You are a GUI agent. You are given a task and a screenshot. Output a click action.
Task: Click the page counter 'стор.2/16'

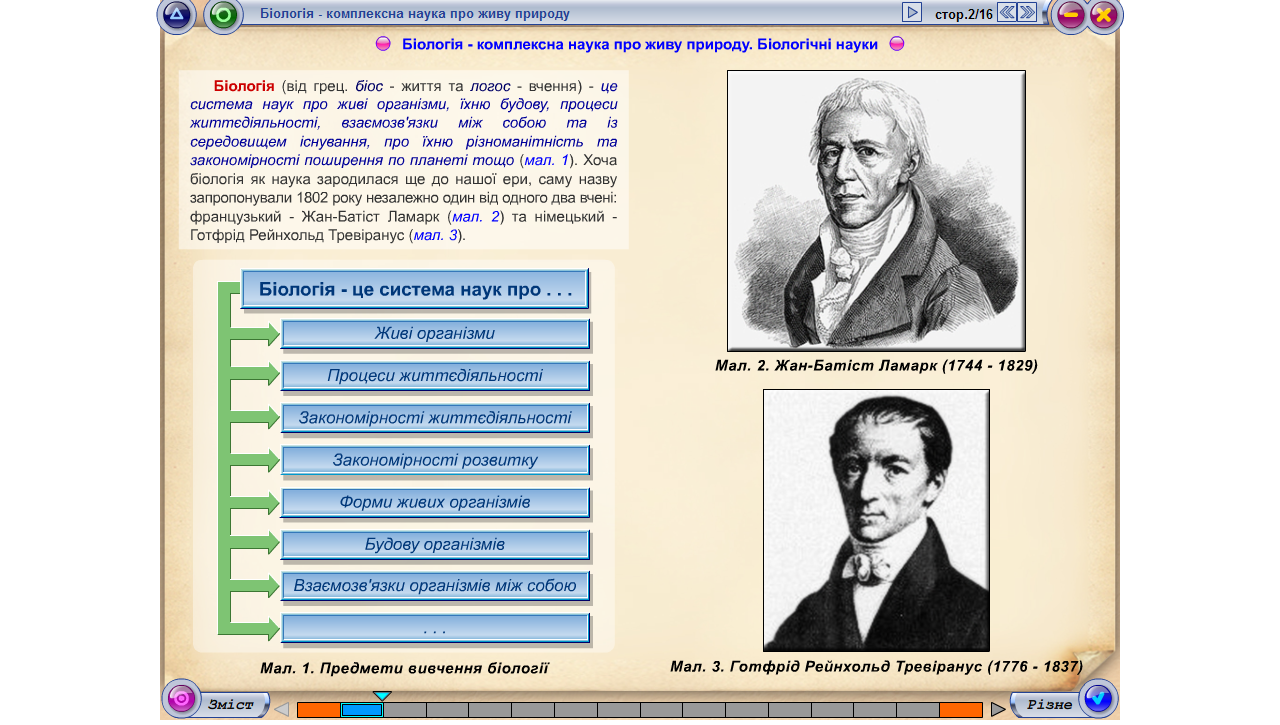[x=964, y=14]
